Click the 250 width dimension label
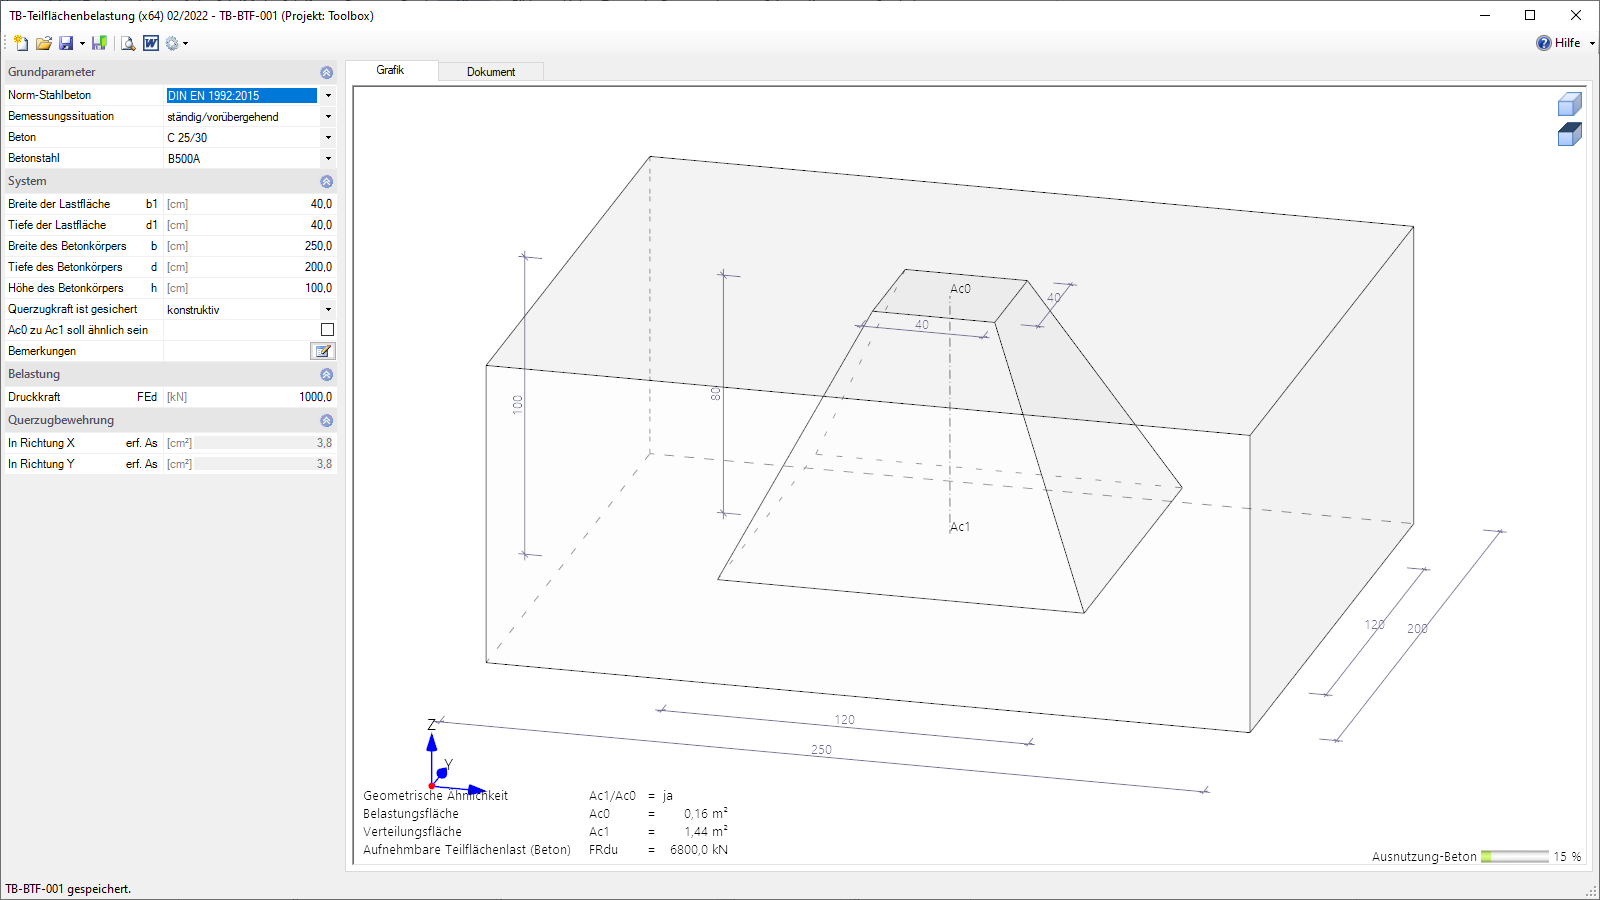The width and height of the screenshot is (1600, 900). [x=821, y=750]
